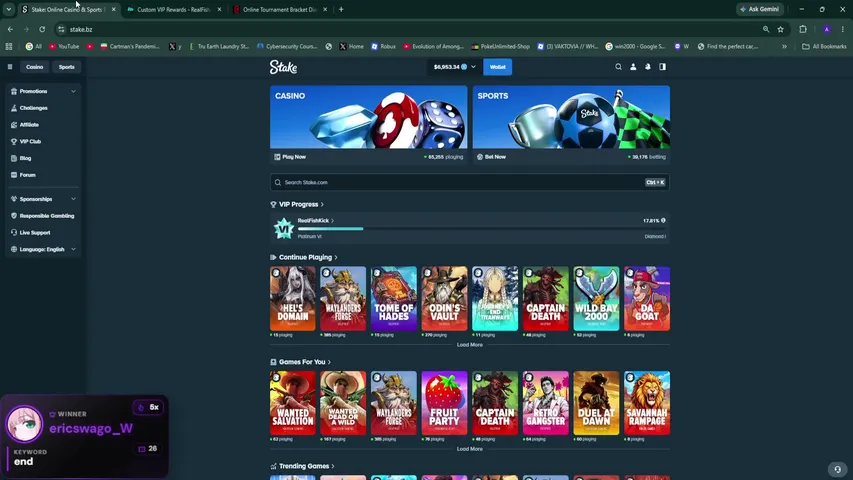Open the Chrome zoom magnifier icon
The height and width of the screenshot is (480, 853).
coord(766,29)
